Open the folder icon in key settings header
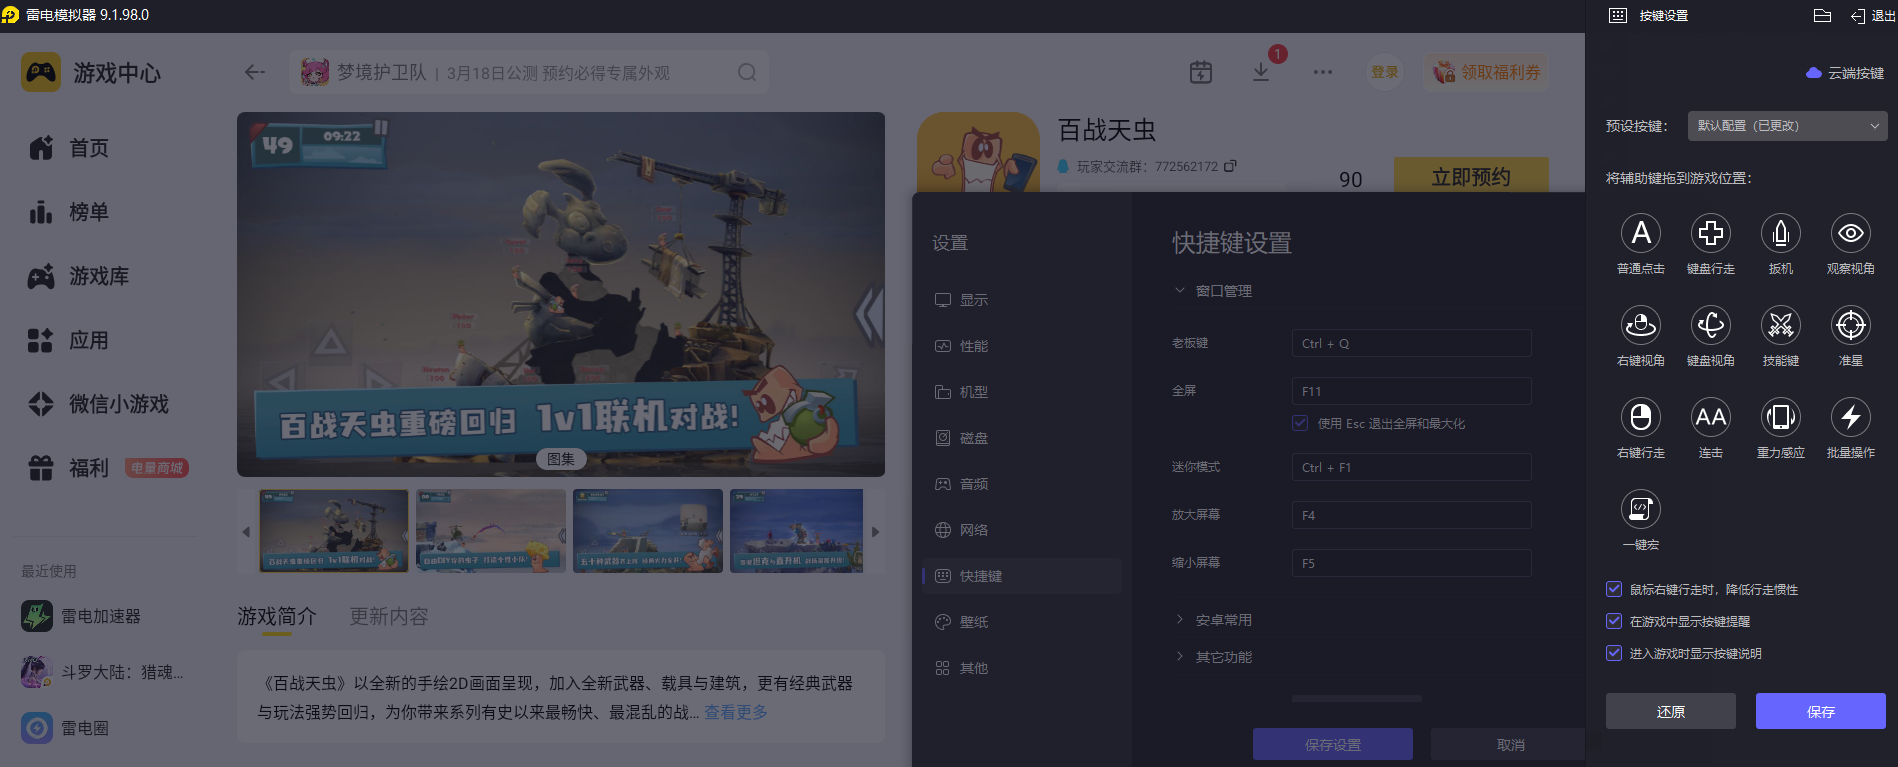 point(1822,15)
